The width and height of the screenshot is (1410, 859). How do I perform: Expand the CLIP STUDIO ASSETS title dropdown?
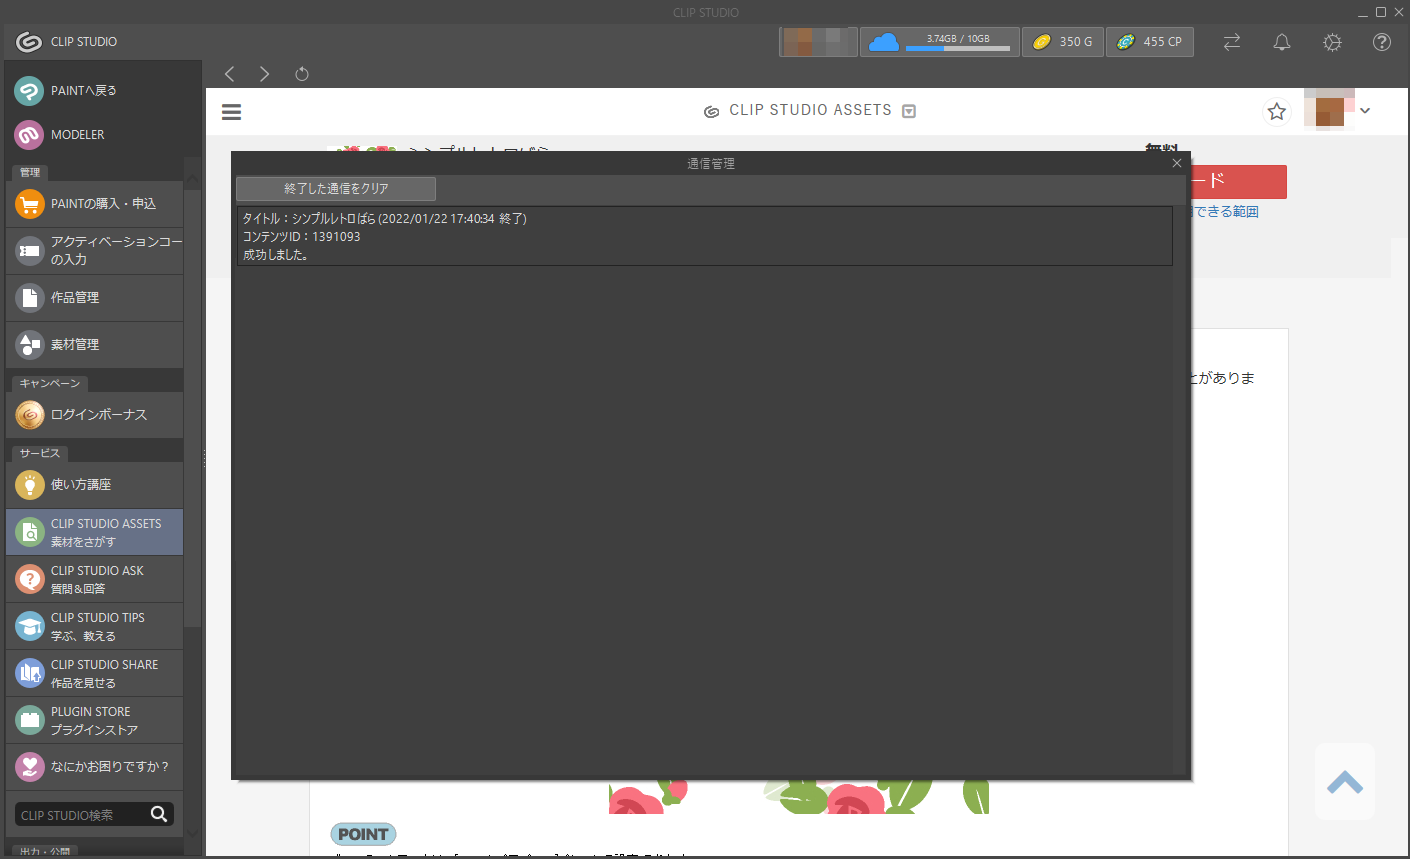[909, 111]
